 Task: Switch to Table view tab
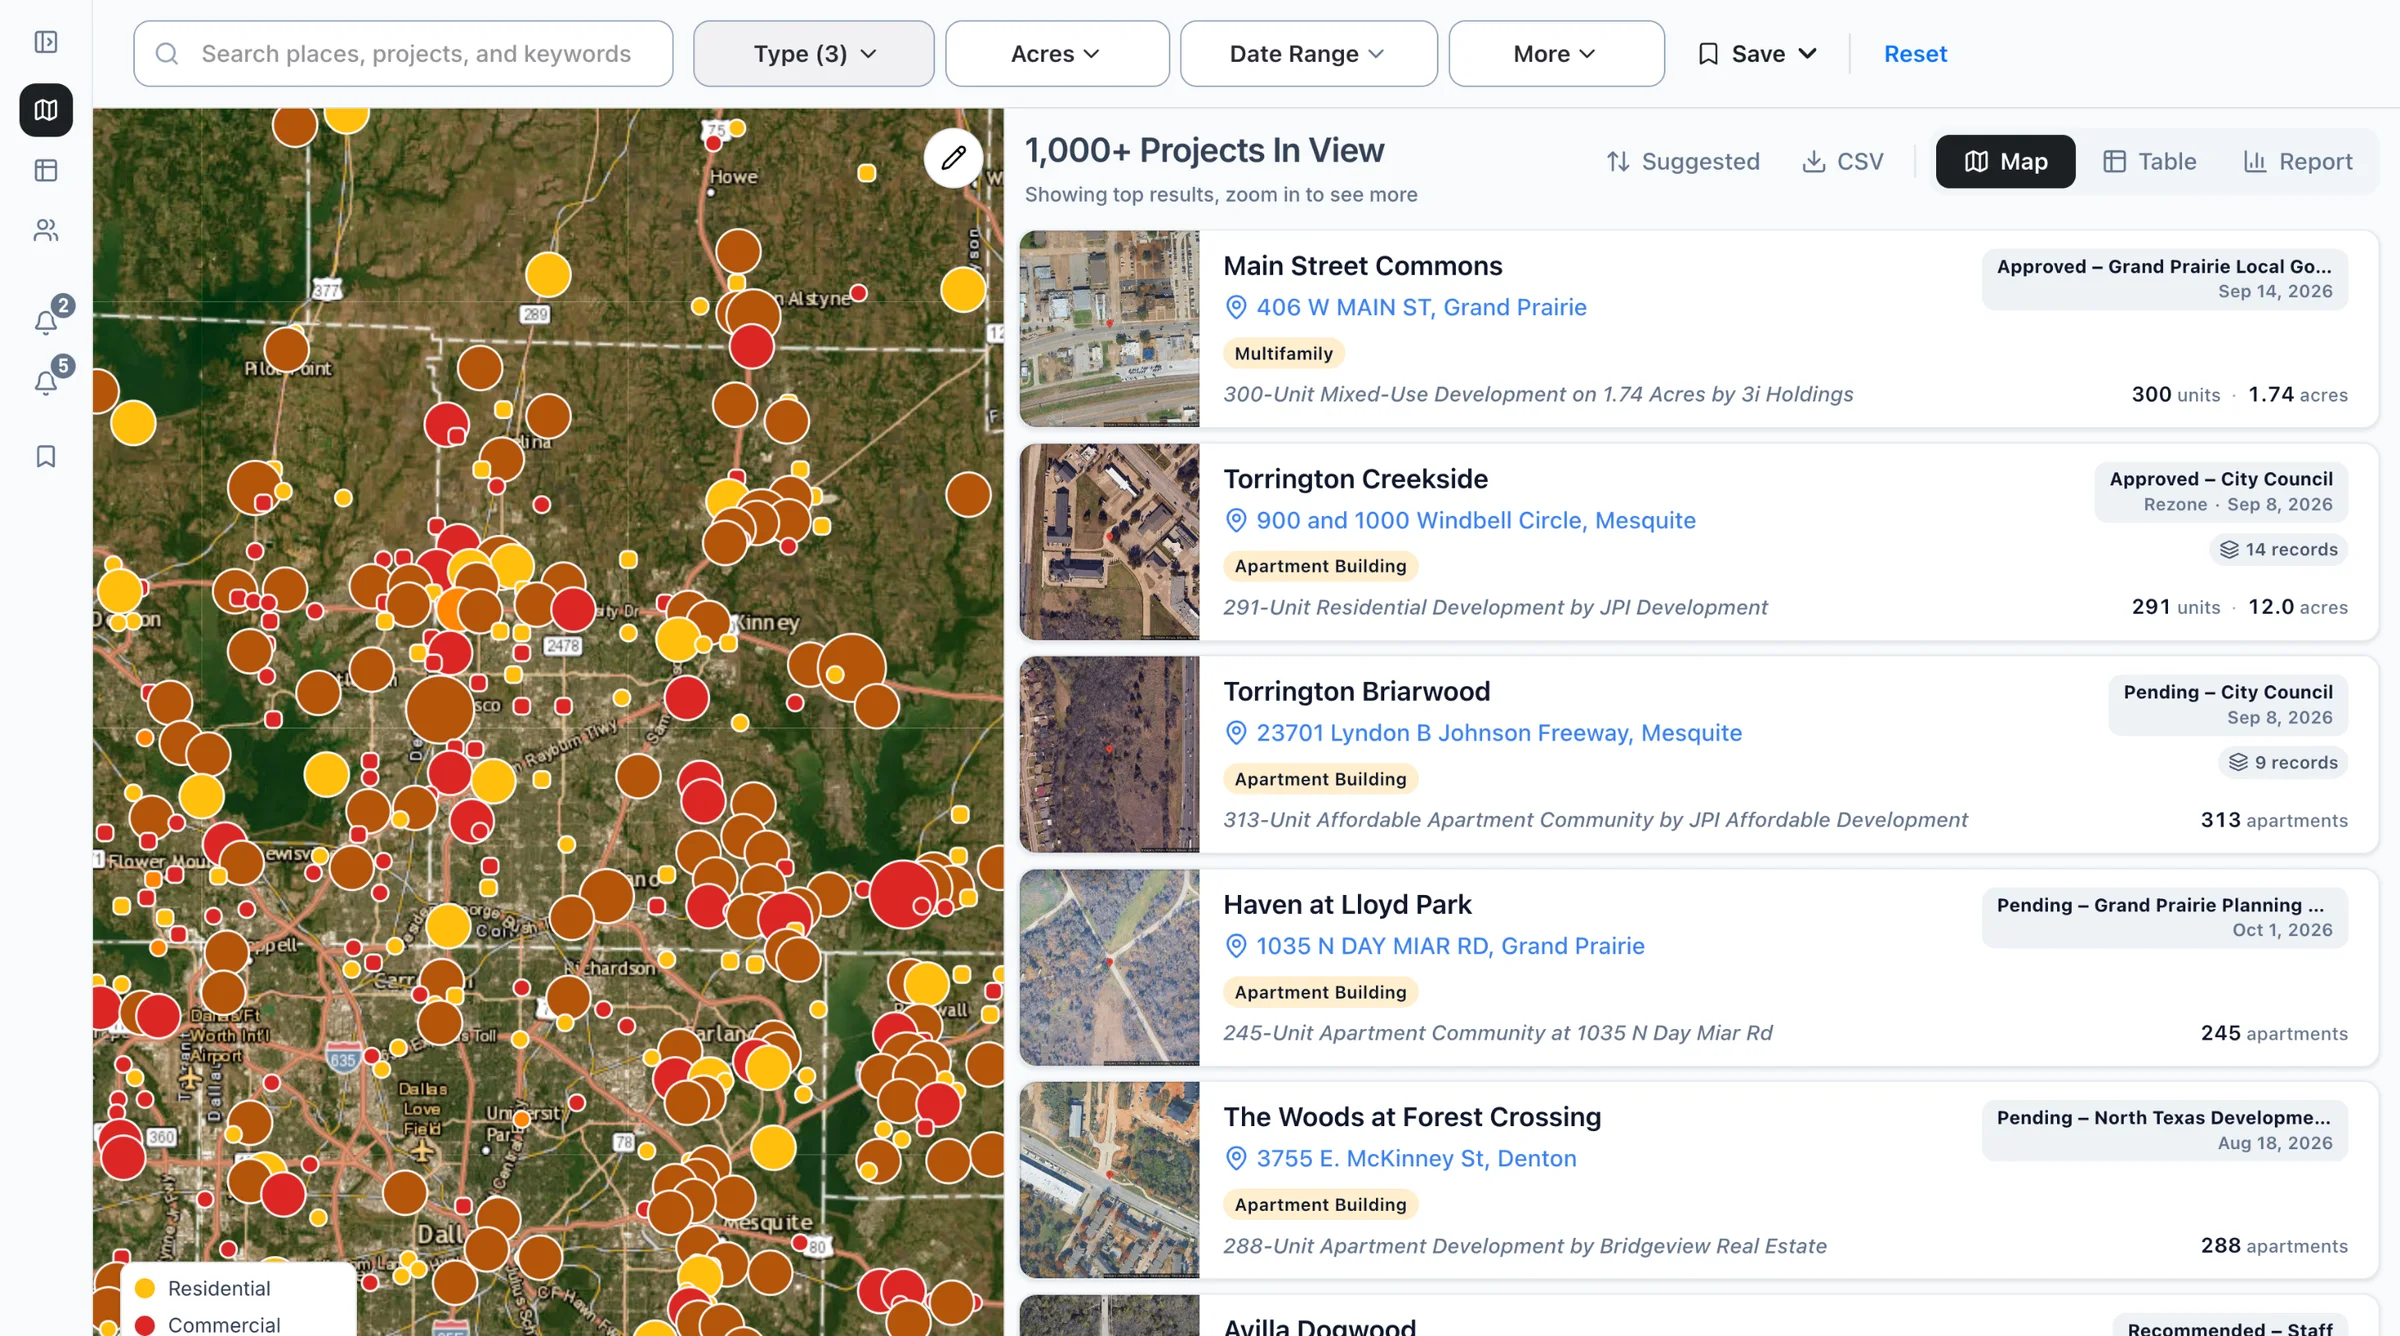pos(2149,162)
